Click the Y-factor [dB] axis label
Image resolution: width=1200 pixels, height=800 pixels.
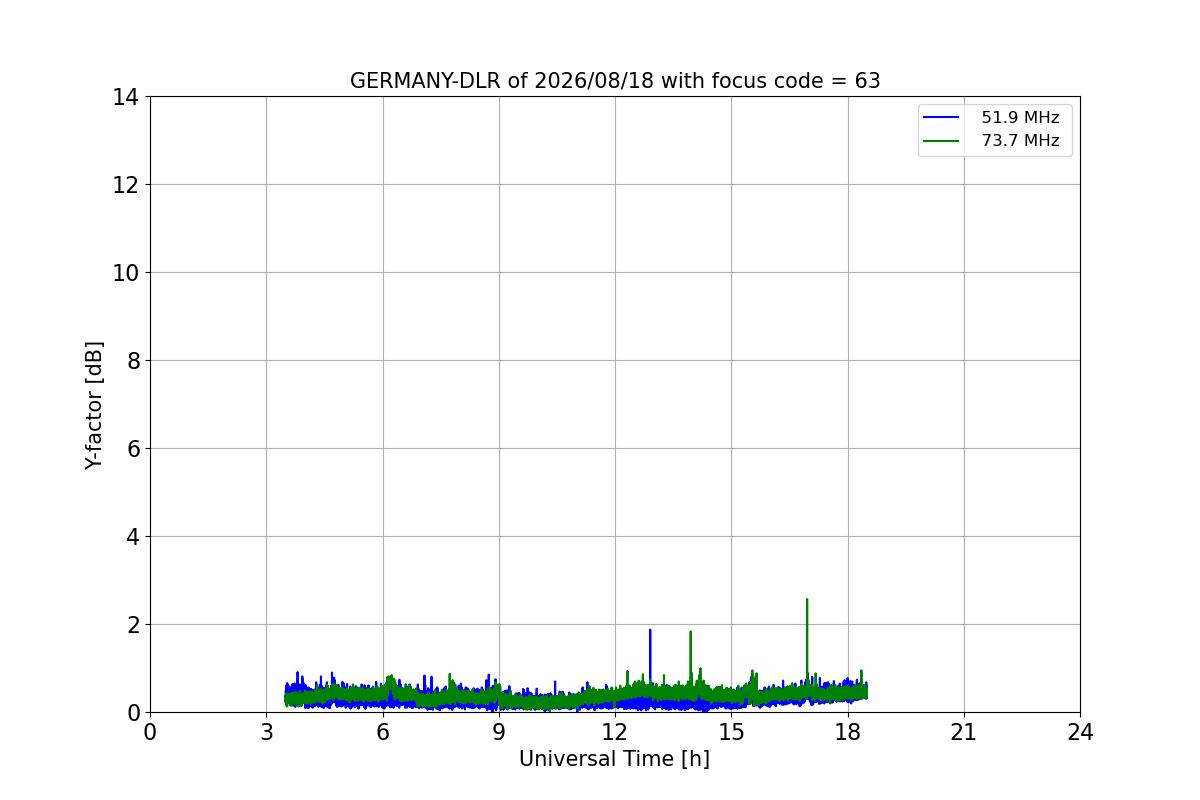click(x=94, y=405)
